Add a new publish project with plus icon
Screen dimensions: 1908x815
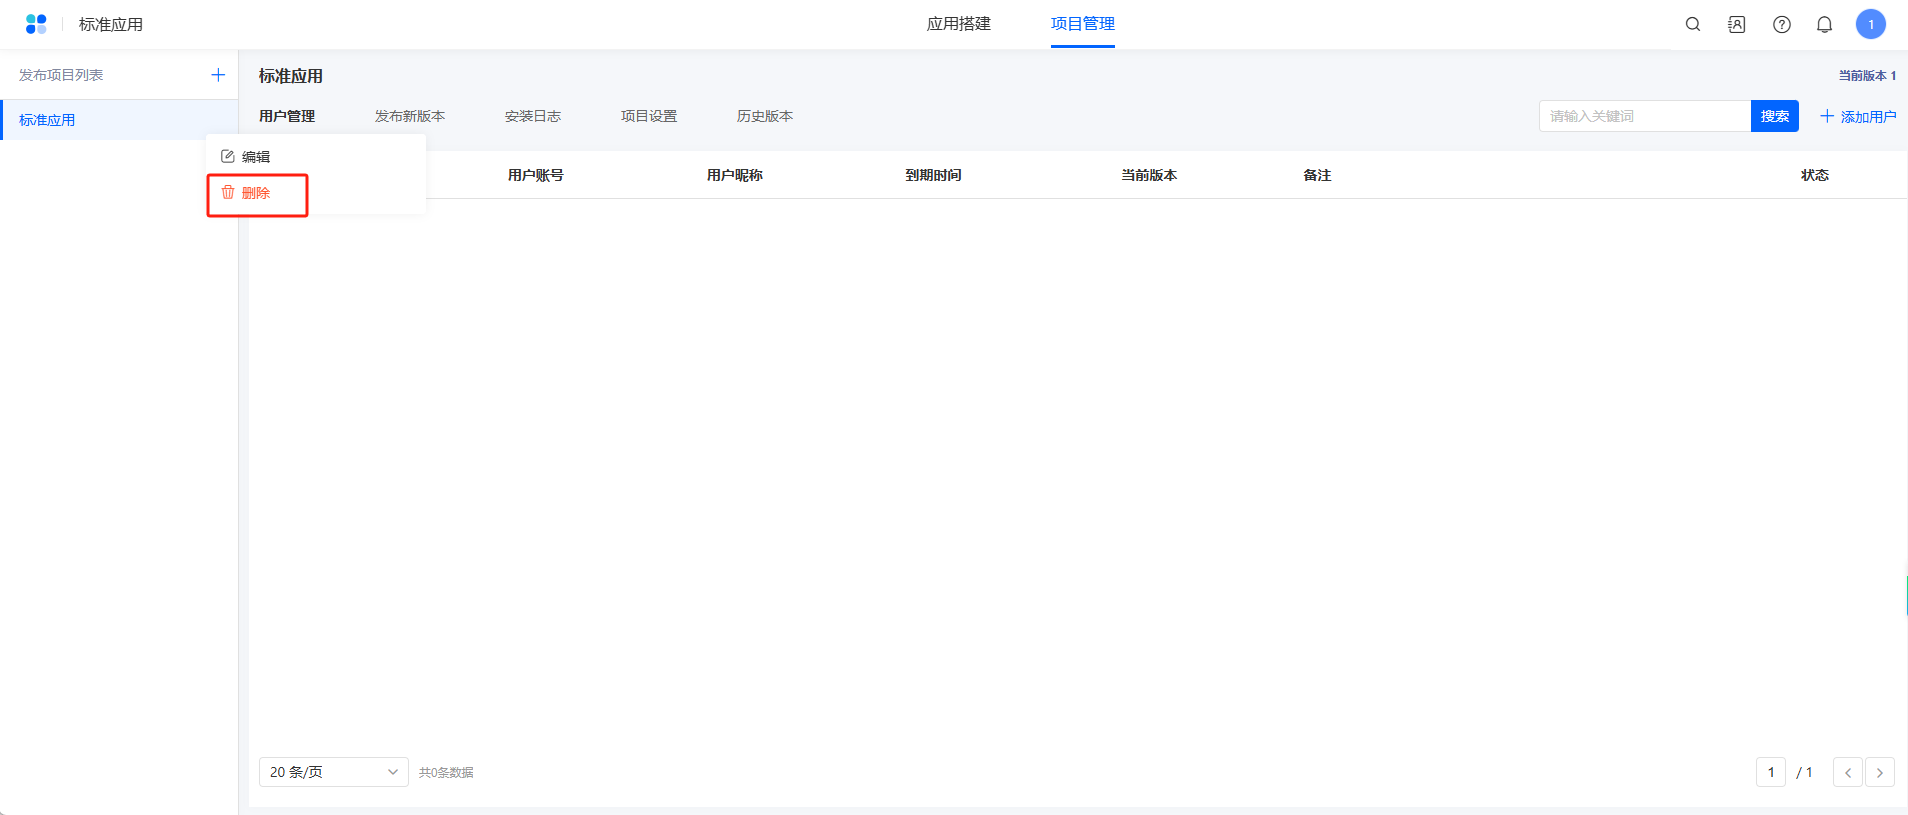click(218, 75)
